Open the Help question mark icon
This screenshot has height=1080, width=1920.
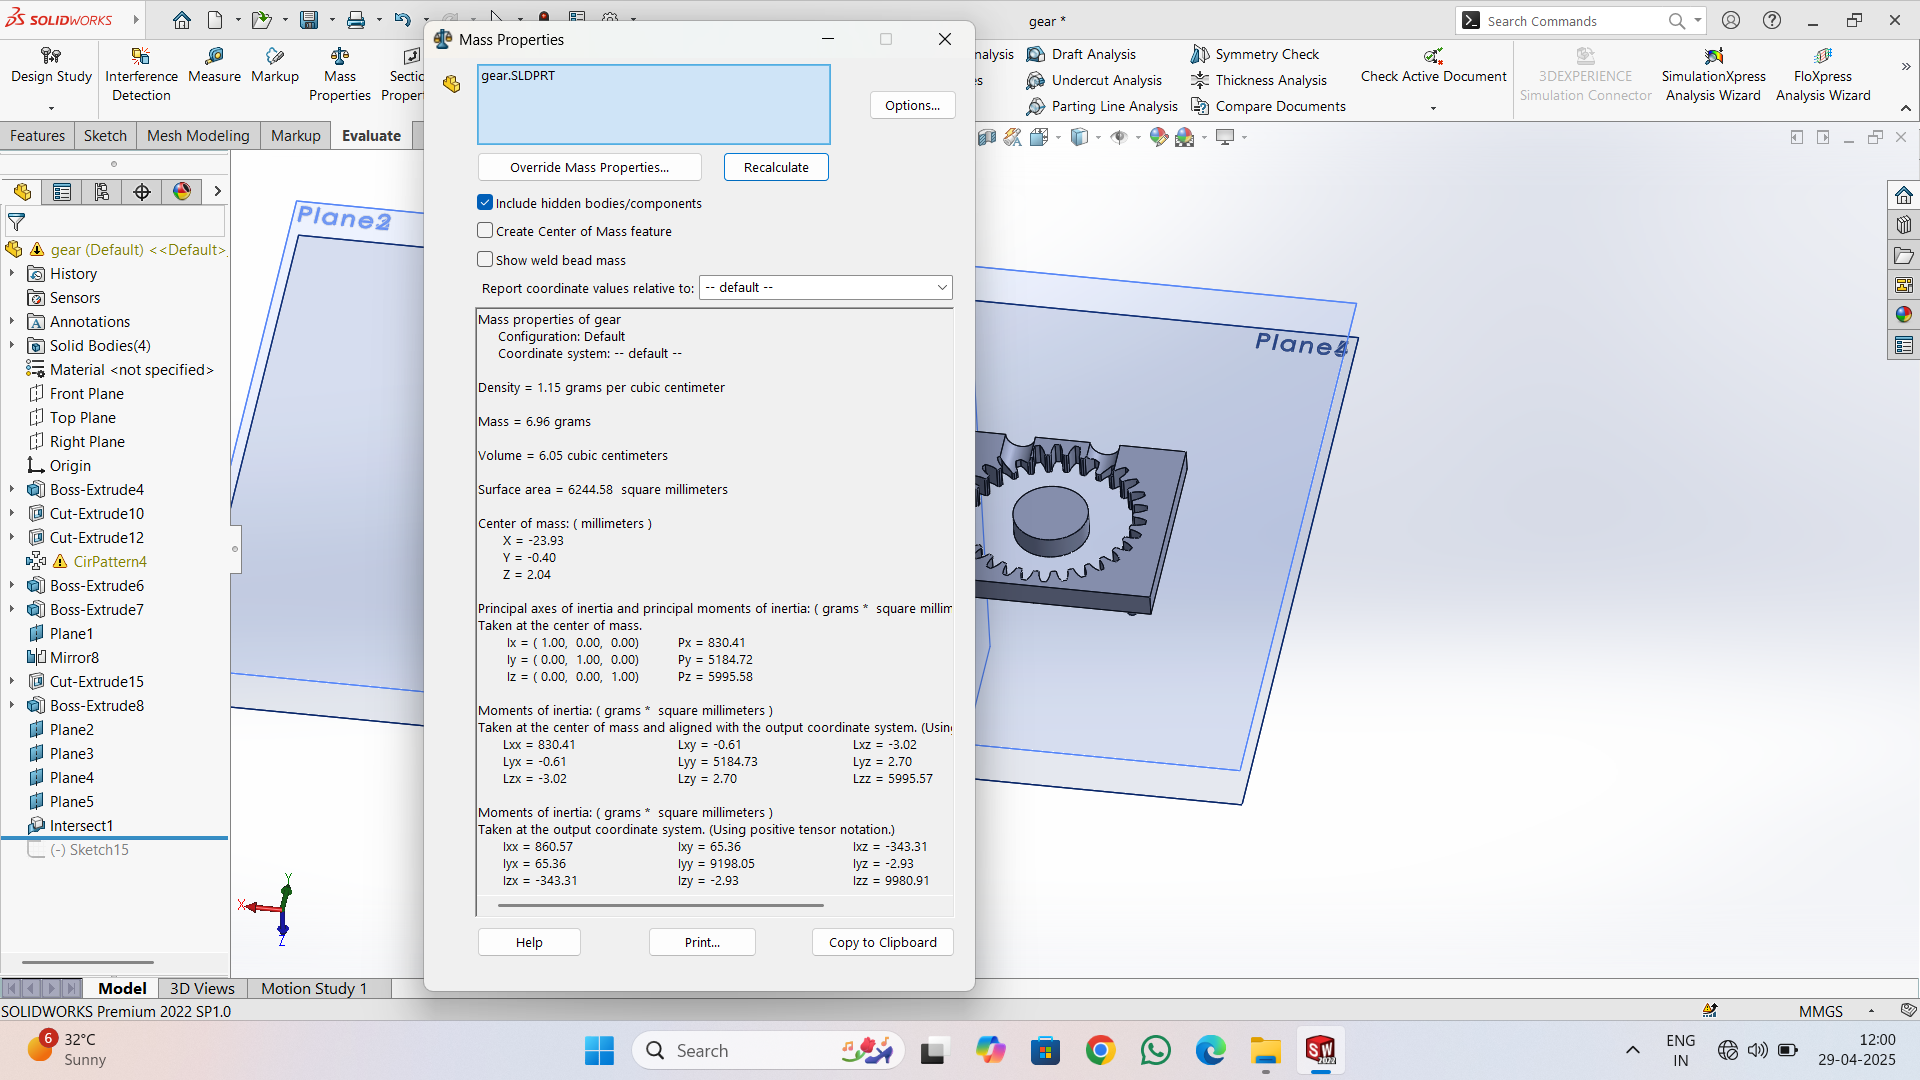(1772, 20)
